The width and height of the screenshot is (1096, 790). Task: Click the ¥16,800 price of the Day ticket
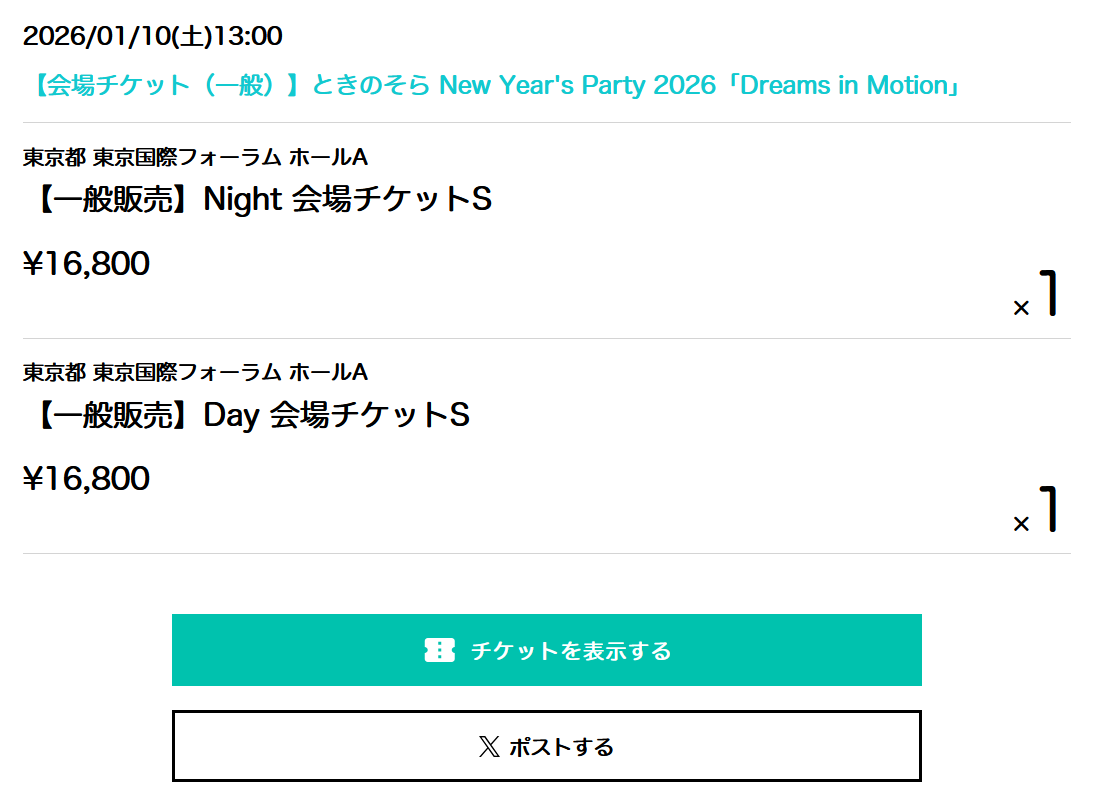point(86,479)
